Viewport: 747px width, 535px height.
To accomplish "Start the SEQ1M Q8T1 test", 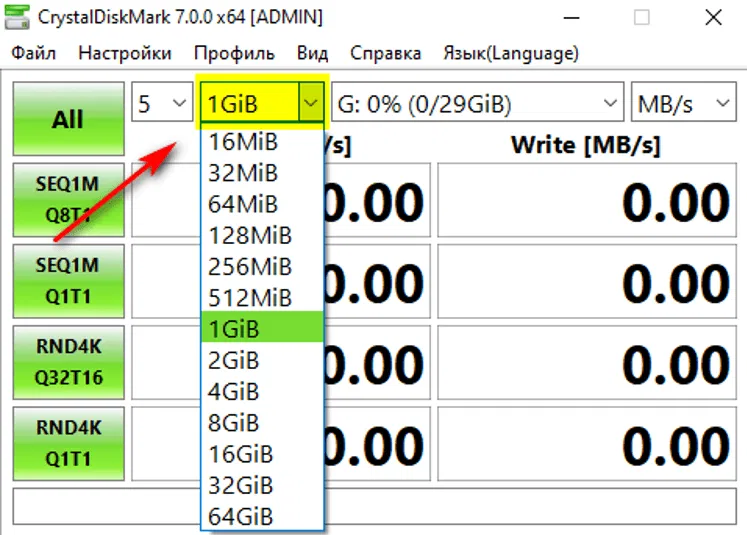I will 69,200.
